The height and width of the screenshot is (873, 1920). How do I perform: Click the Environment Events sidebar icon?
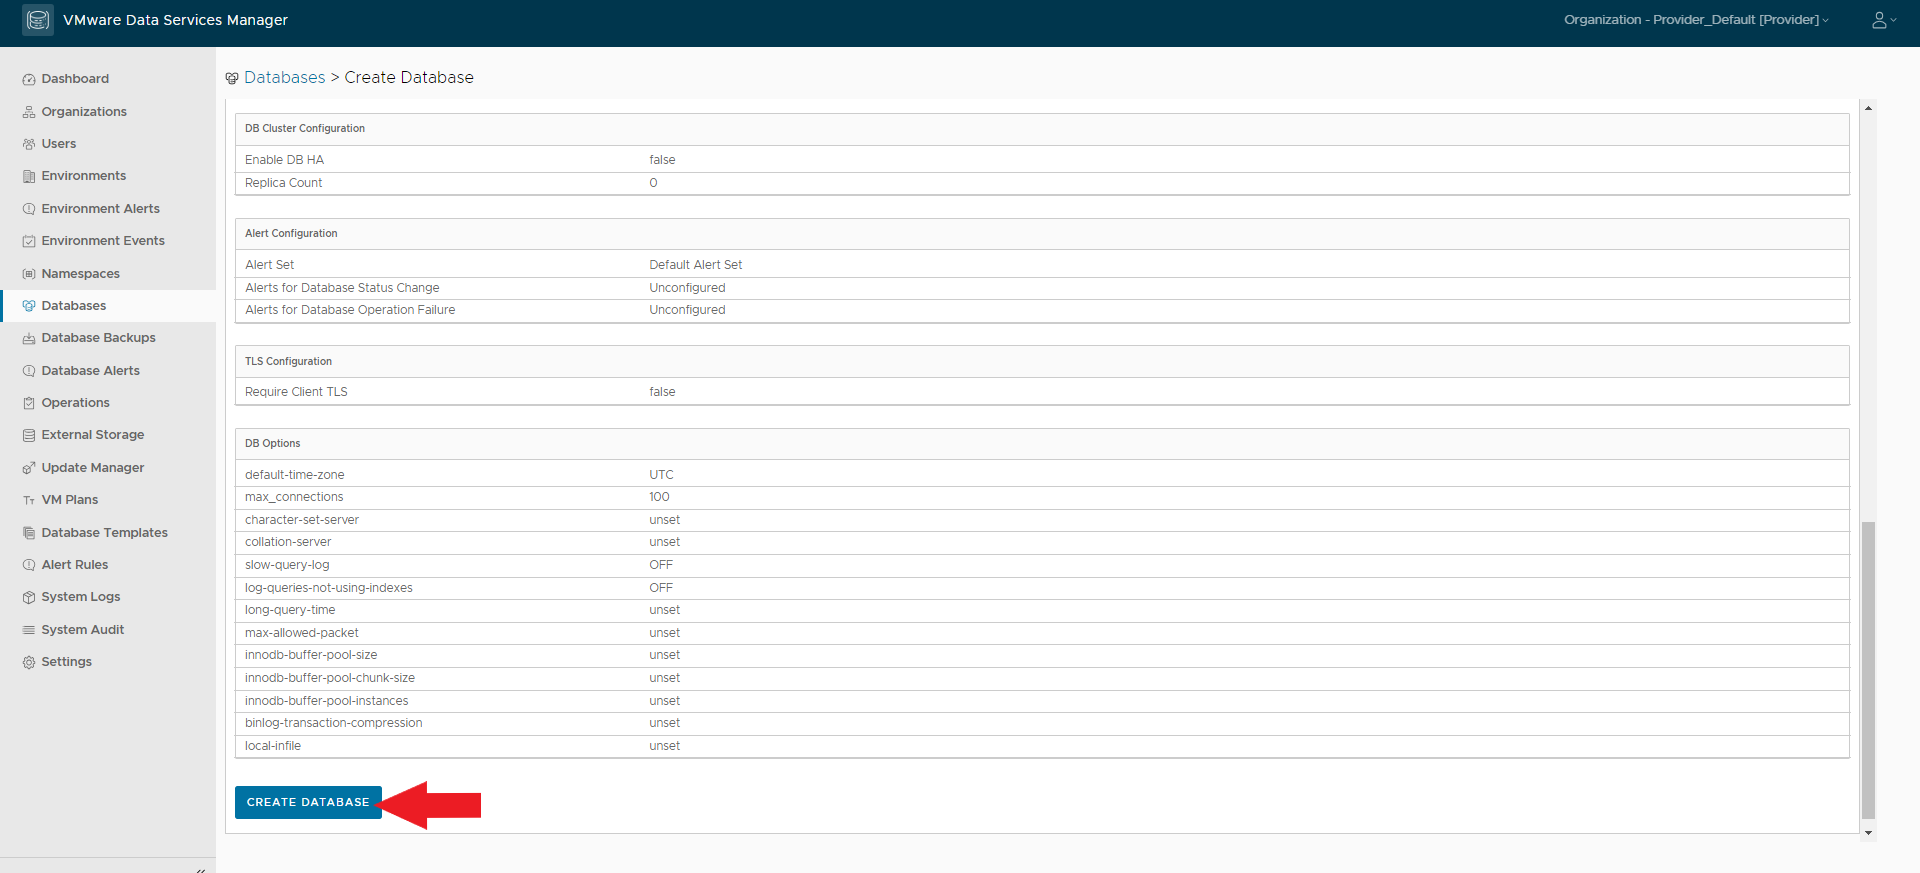[x=29, y=241]
